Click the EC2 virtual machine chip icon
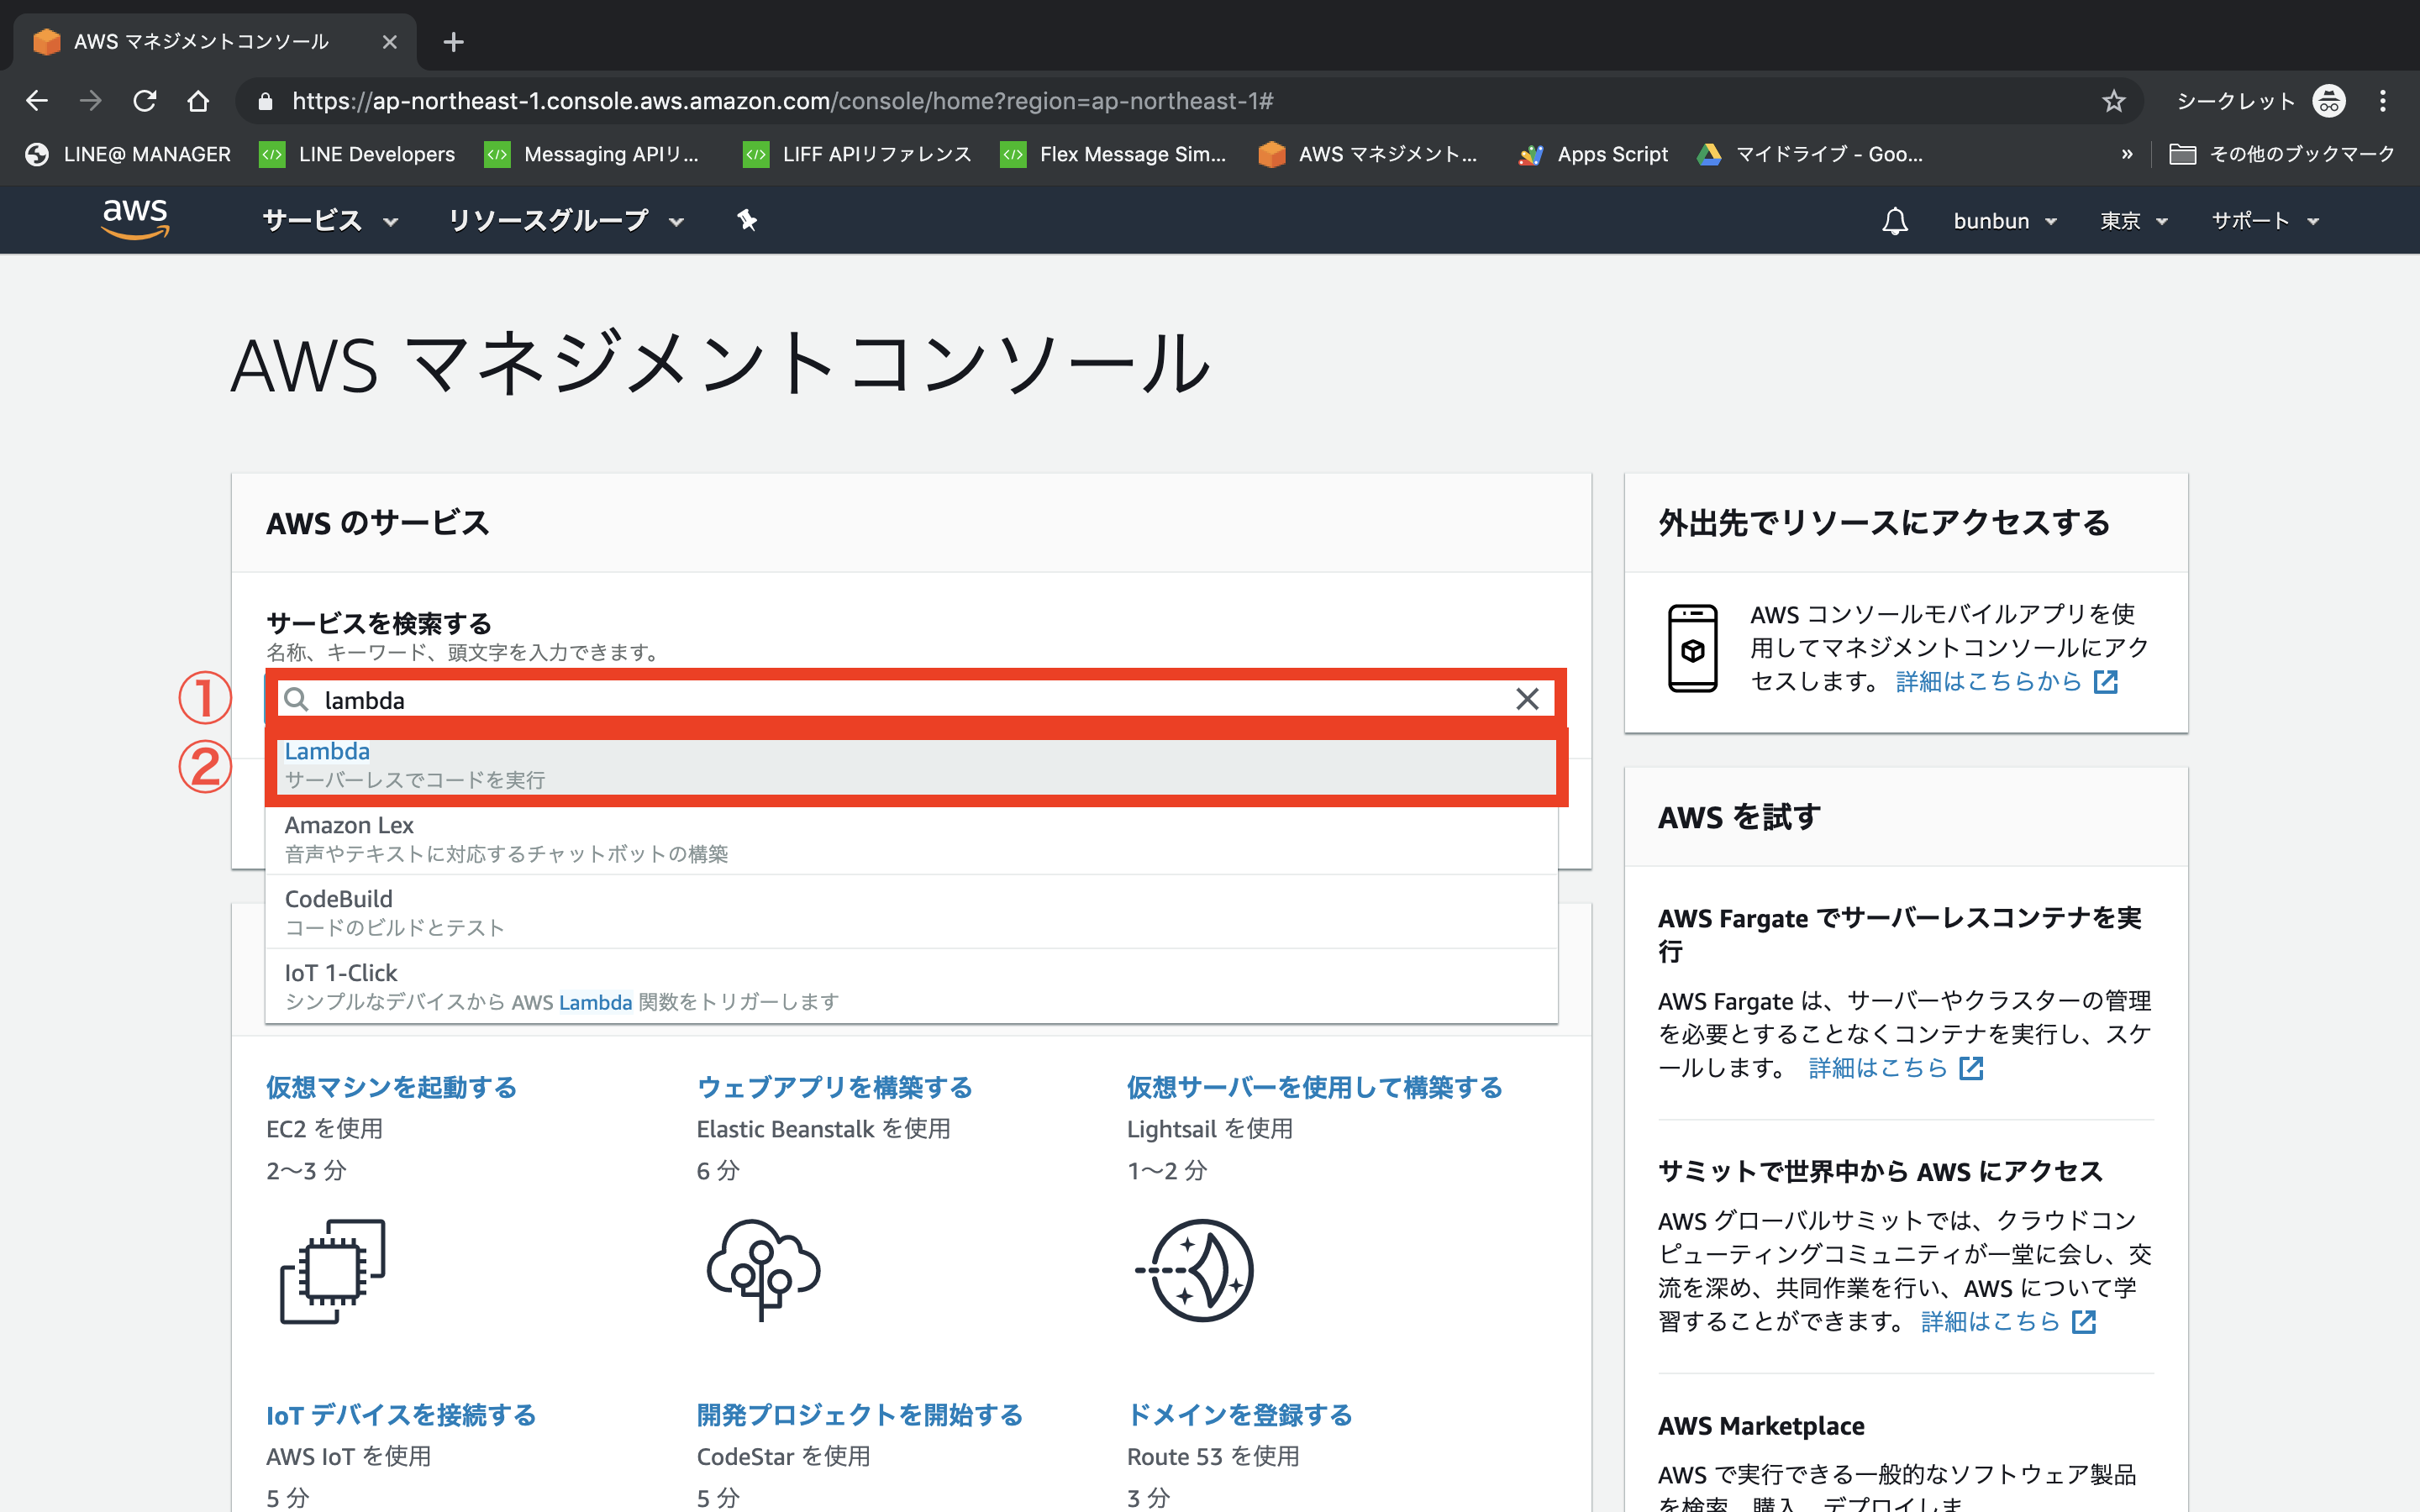 click(333, 1271)
